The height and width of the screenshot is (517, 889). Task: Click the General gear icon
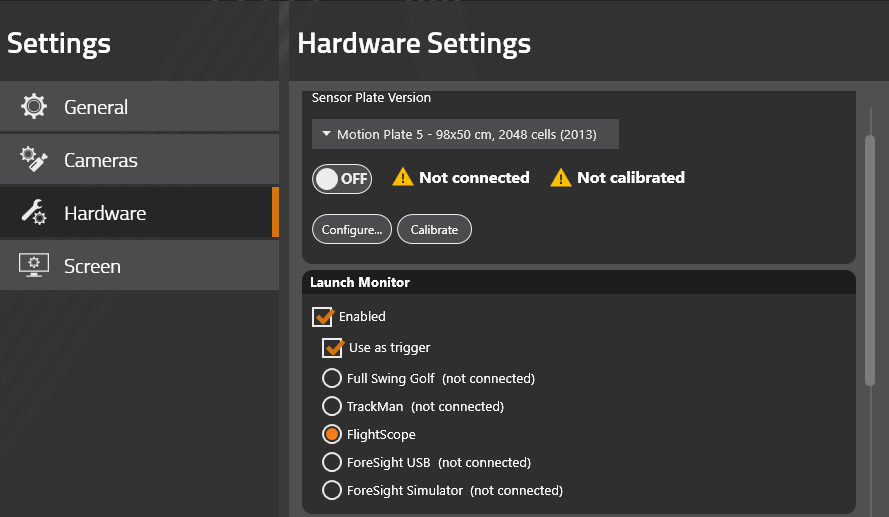pyautogui.click(x=34, y=106)
